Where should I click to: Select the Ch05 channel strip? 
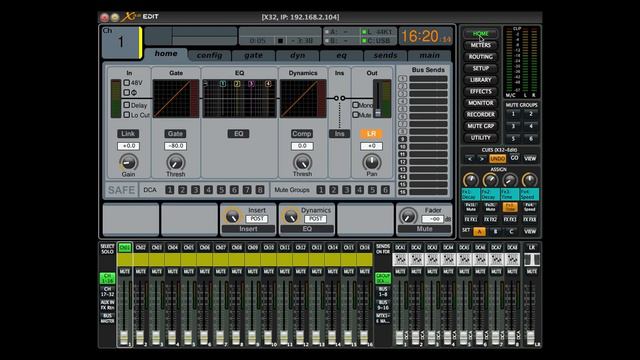[189, 247]
